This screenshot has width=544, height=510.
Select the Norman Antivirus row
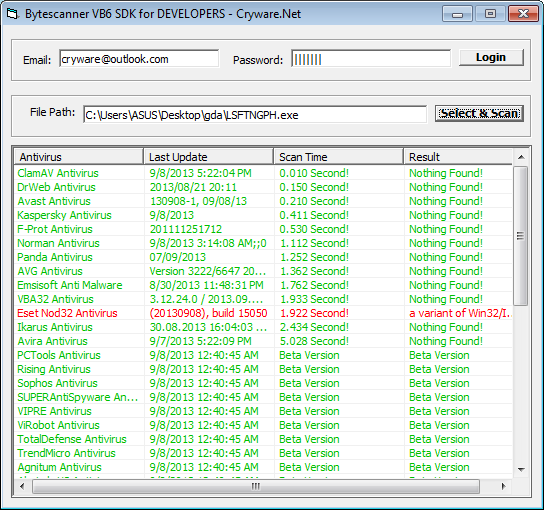click(263, 243)
